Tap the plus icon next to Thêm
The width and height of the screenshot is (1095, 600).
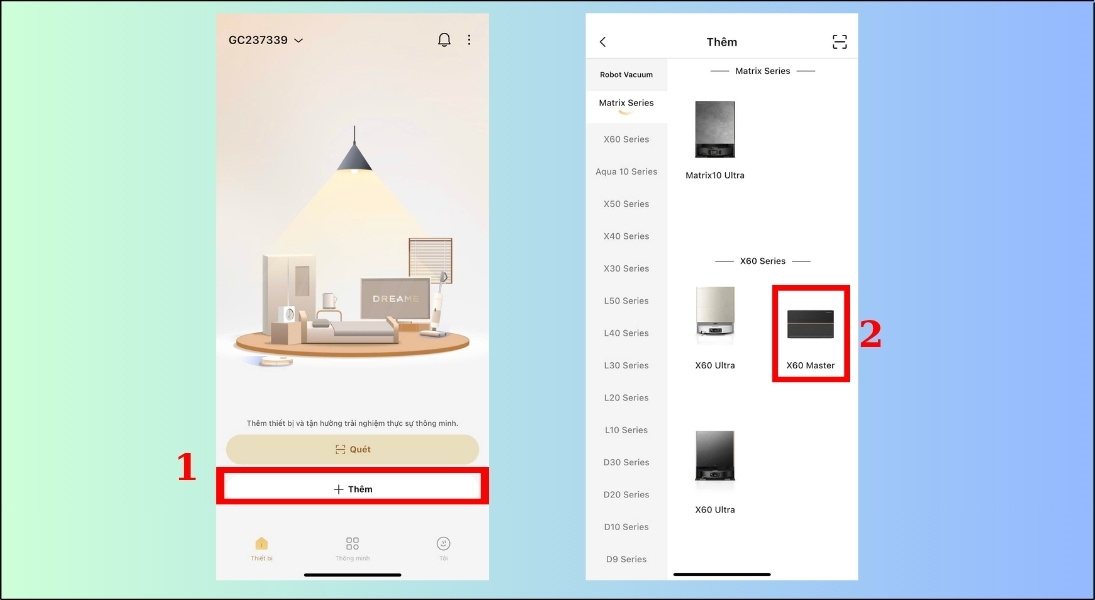[337, 488]
